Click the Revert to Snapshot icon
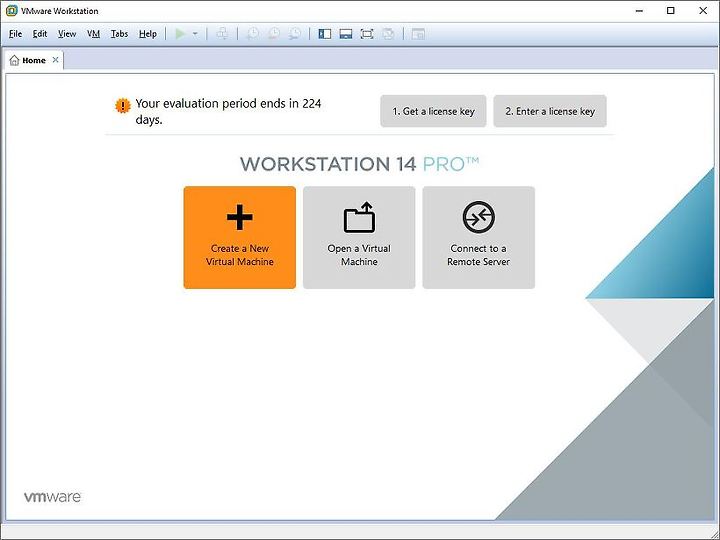This screenshot has width=720, height=540. pos(274,34)
